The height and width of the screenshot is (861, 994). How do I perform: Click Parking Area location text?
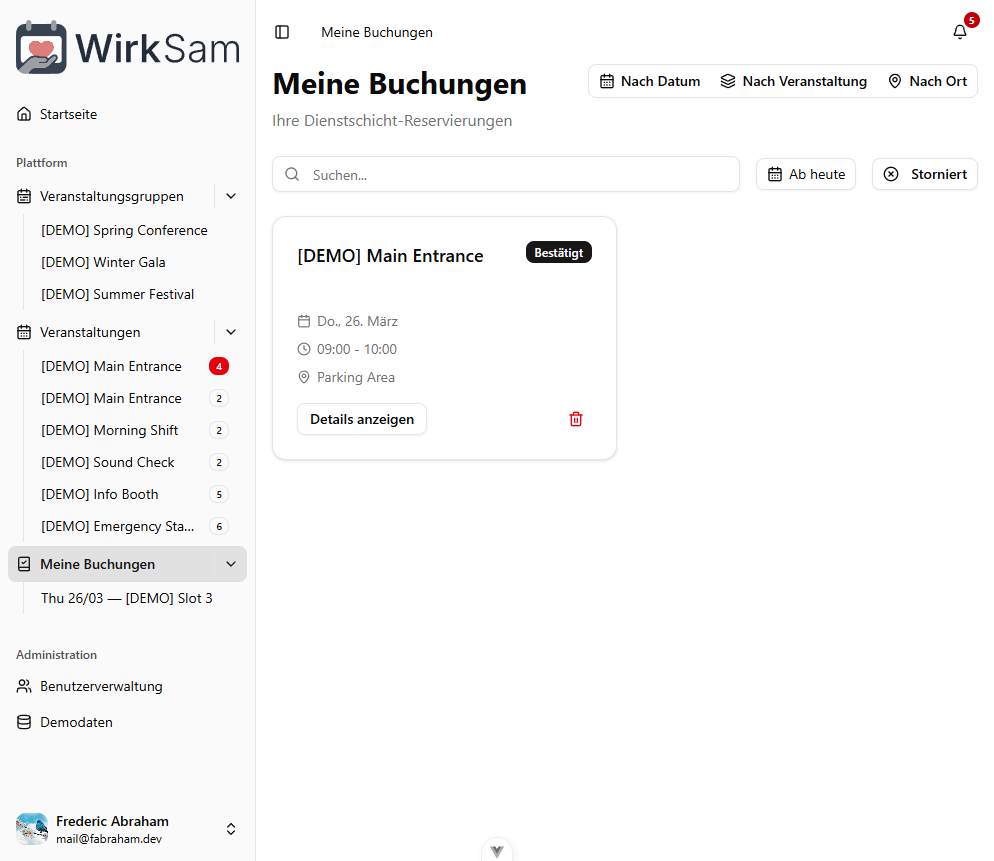click(356, 377)
